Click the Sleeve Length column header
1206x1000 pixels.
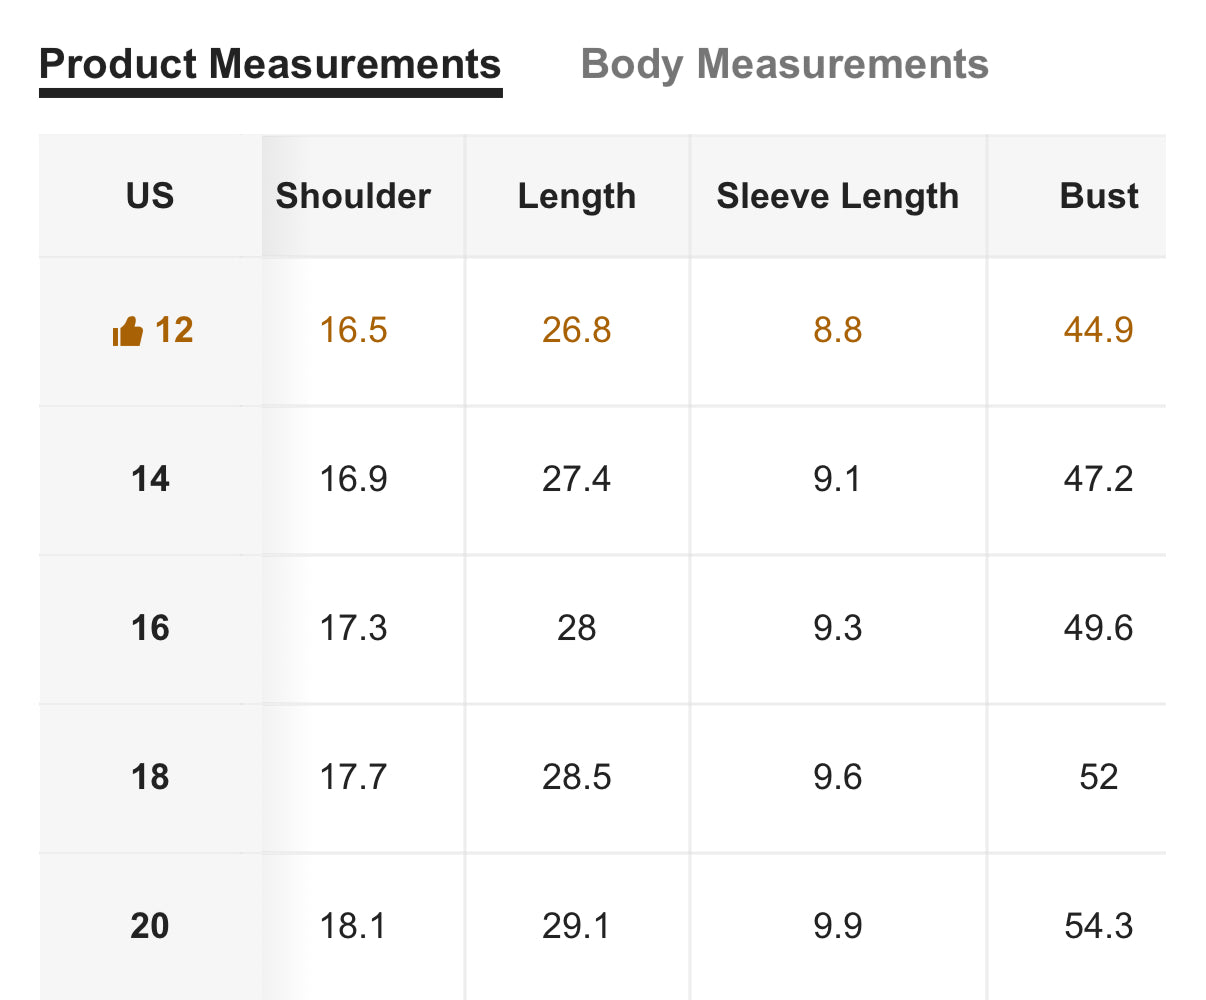[x=838, y=197]
